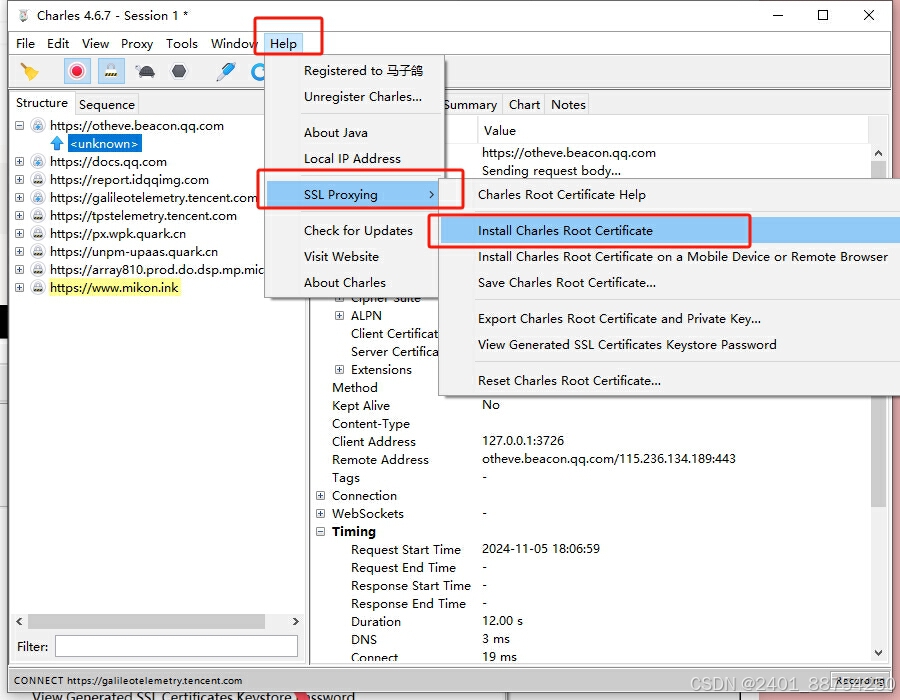Open the Proxy menu

coord(137,44)
